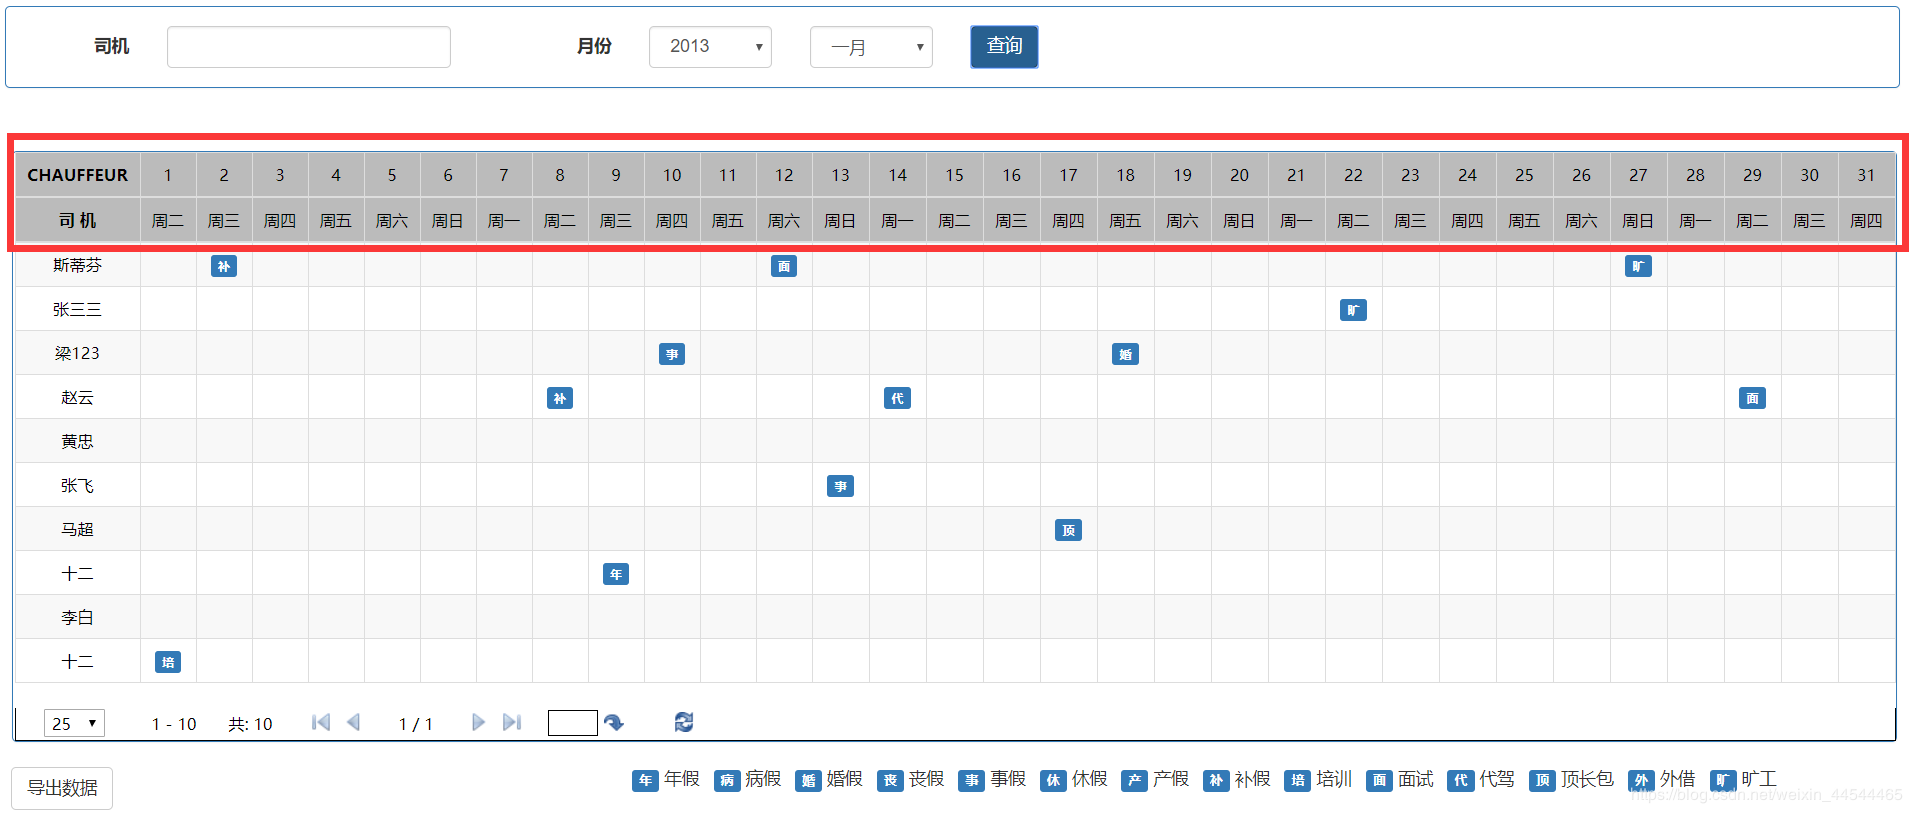The height and width of the screenshot is (813, 1912).
Task: Click the 顶长包 legend icon
Action: (x=1542, y=780)
